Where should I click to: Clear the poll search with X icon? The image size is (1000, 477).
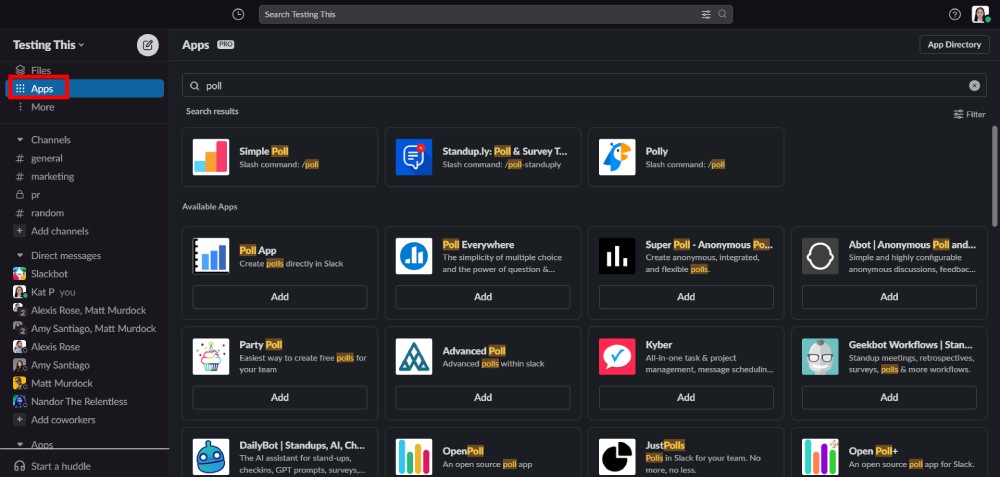tap(974, 85)
